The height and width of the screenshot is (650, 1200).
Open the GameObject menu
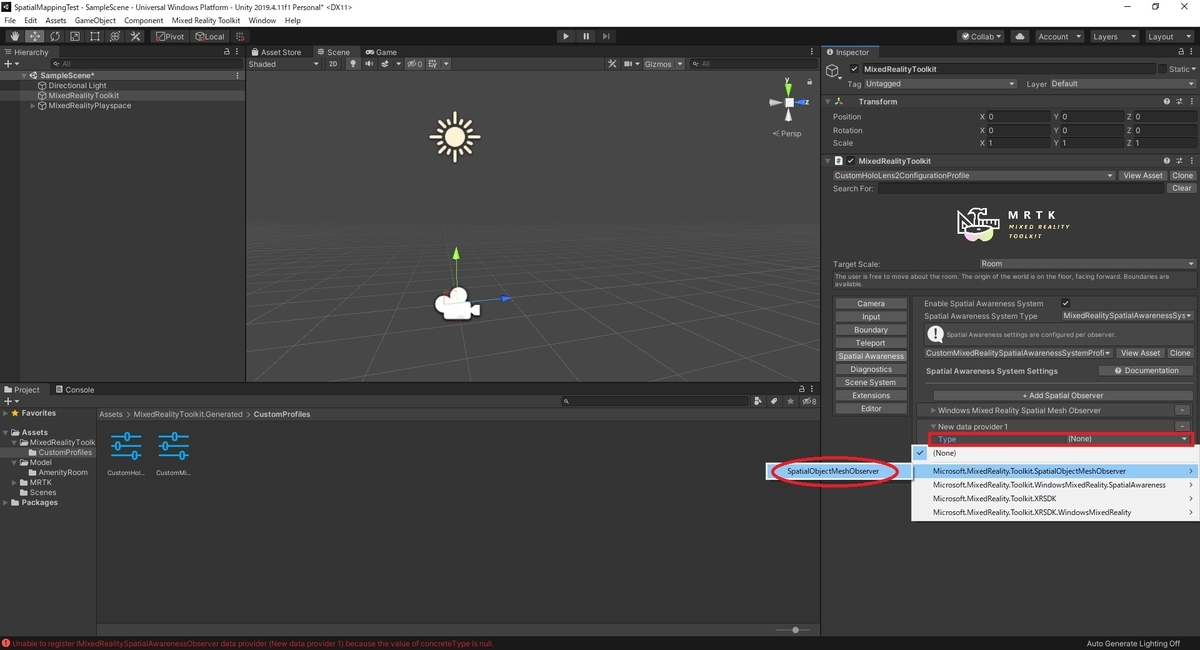tap(95, 20)
